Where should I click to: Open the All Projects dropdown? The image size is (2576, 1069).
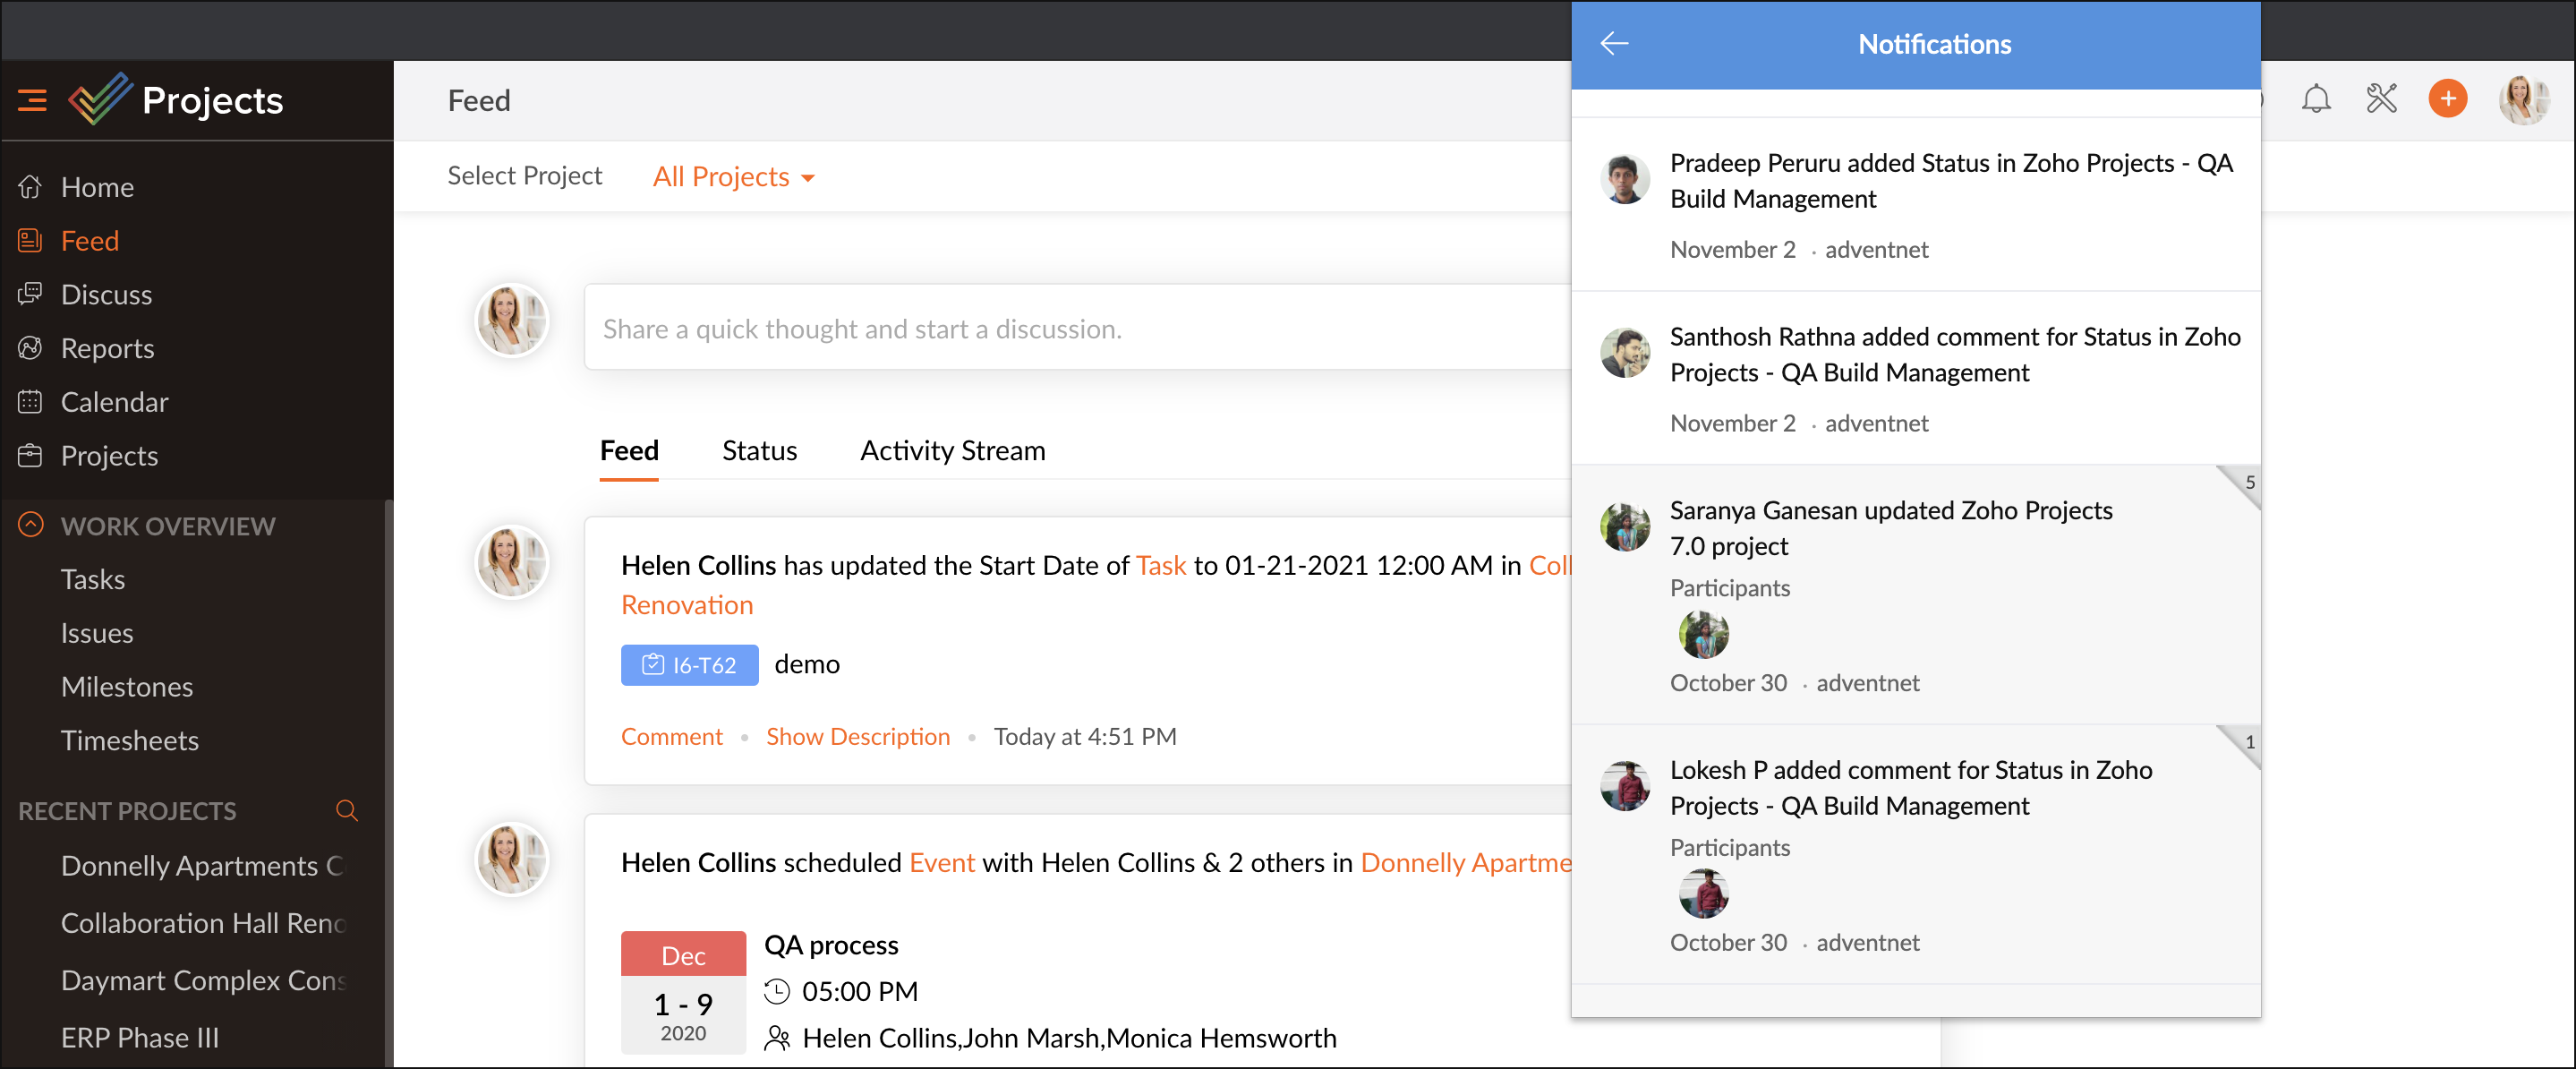[733, 177]
